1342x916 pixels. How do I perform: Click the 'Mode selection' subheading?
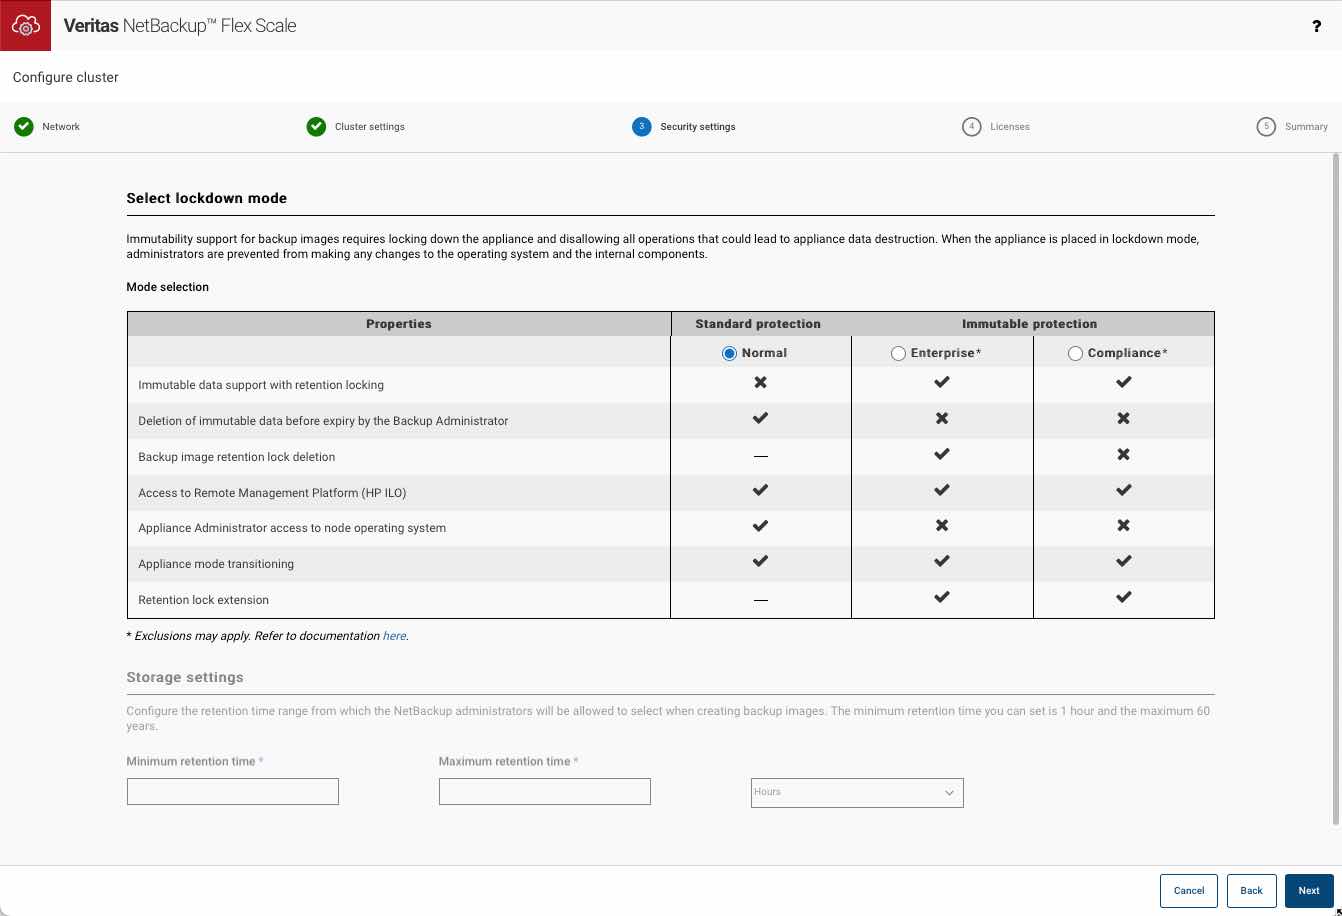(168, 287)
